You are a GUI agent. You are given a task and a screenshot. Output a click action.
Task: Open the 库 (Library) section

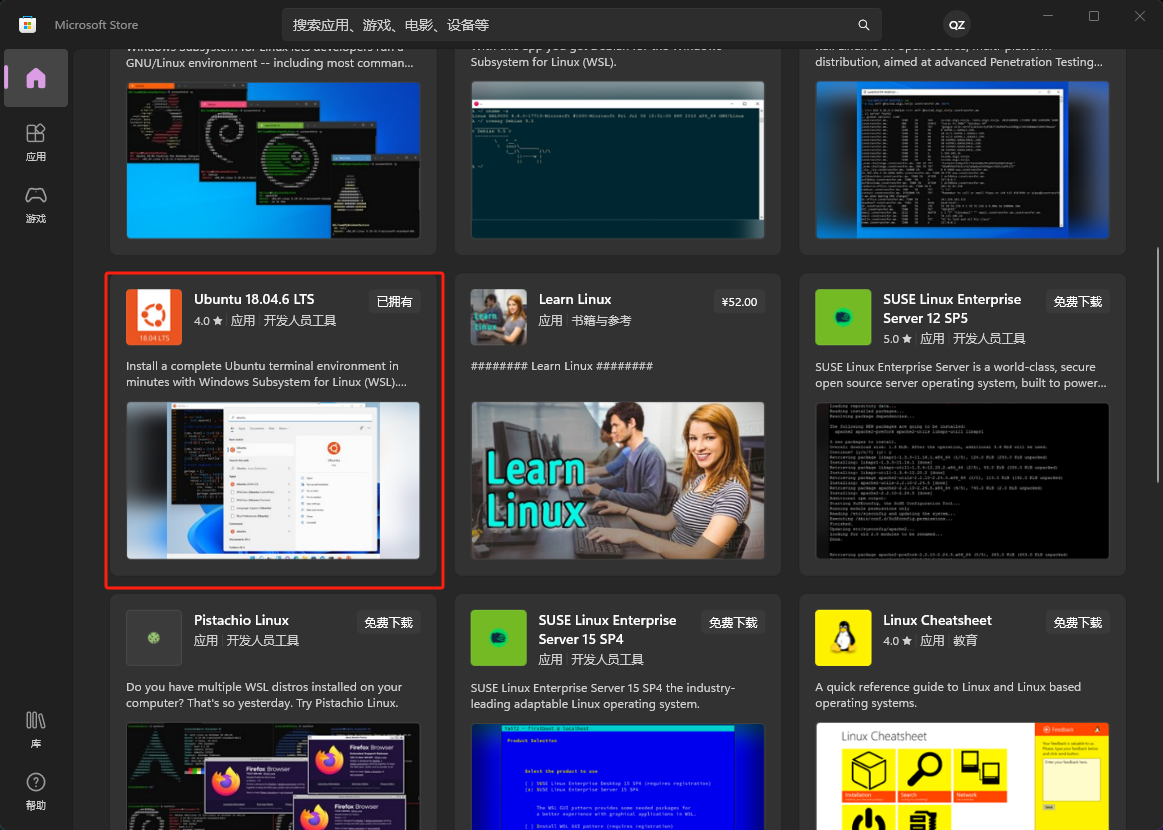point(36,730)
